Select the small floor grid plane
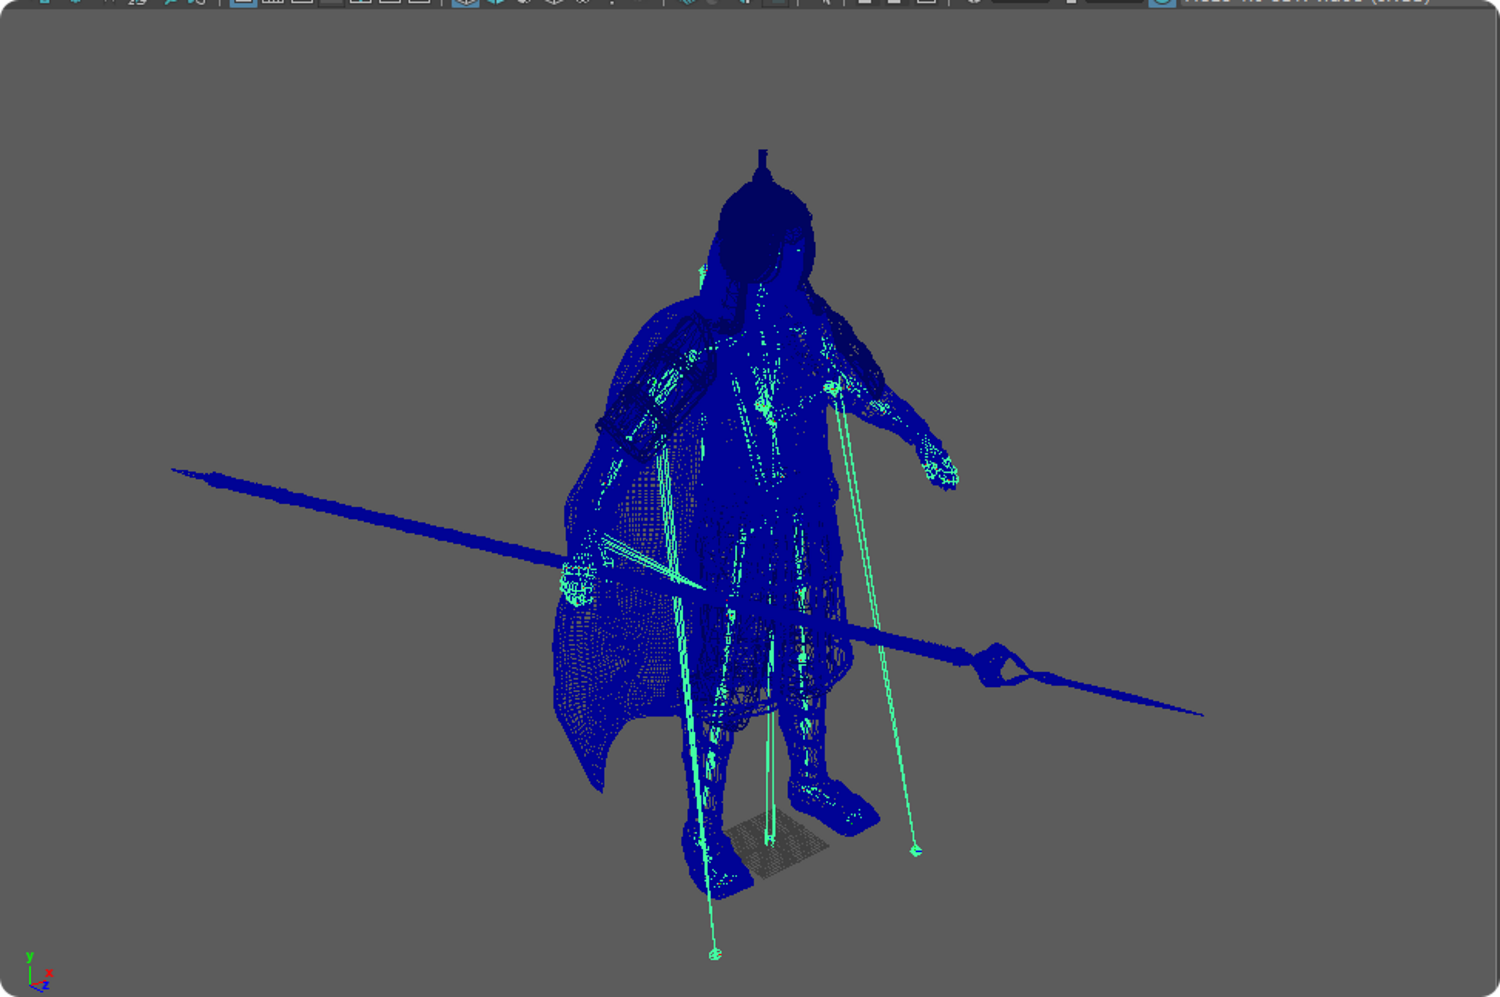The width and height of the screenshot is (1500, 997). click(x=777, y=846)
